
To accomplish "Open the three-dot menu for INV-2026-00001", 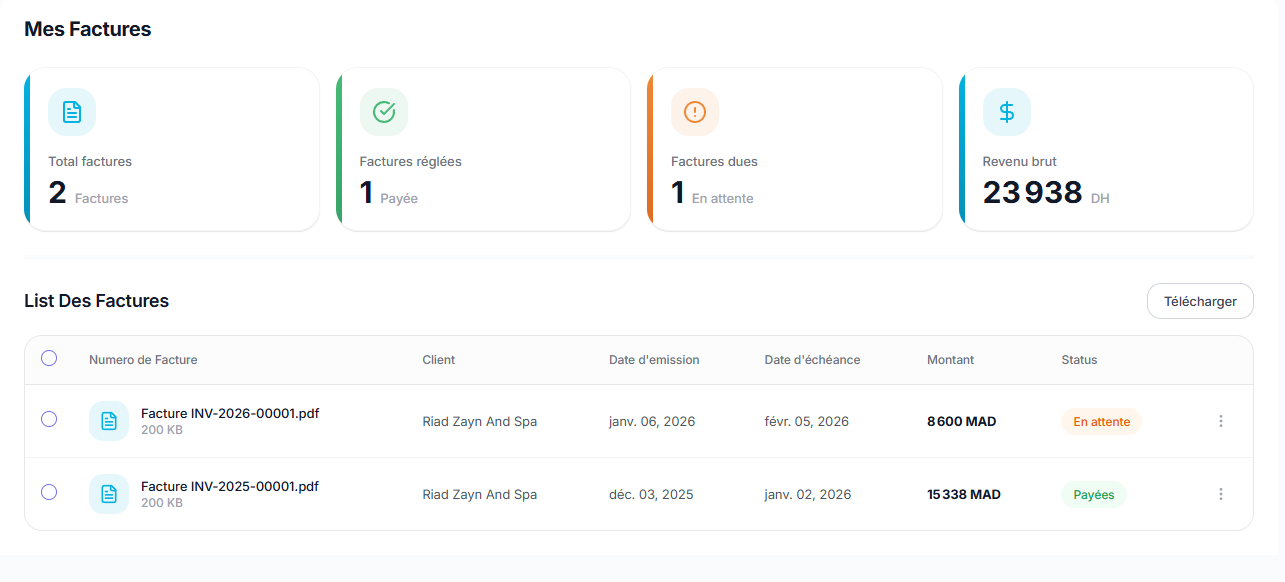I will tap(1221, 421).
